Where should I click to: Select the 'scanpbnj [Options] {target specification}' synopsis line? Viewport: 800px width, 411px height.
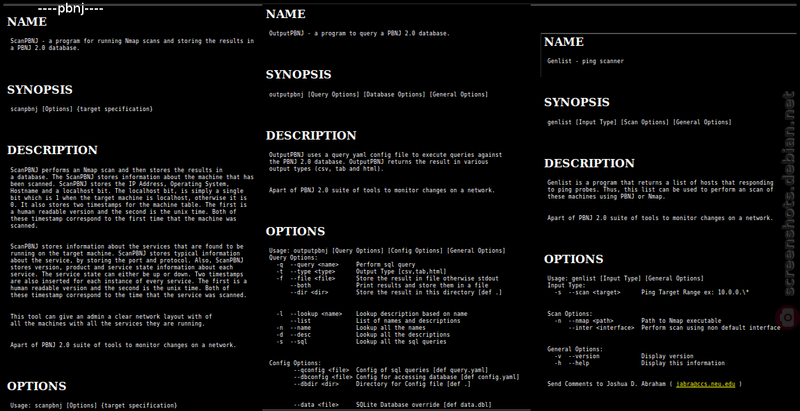click(x=82, y=109)
